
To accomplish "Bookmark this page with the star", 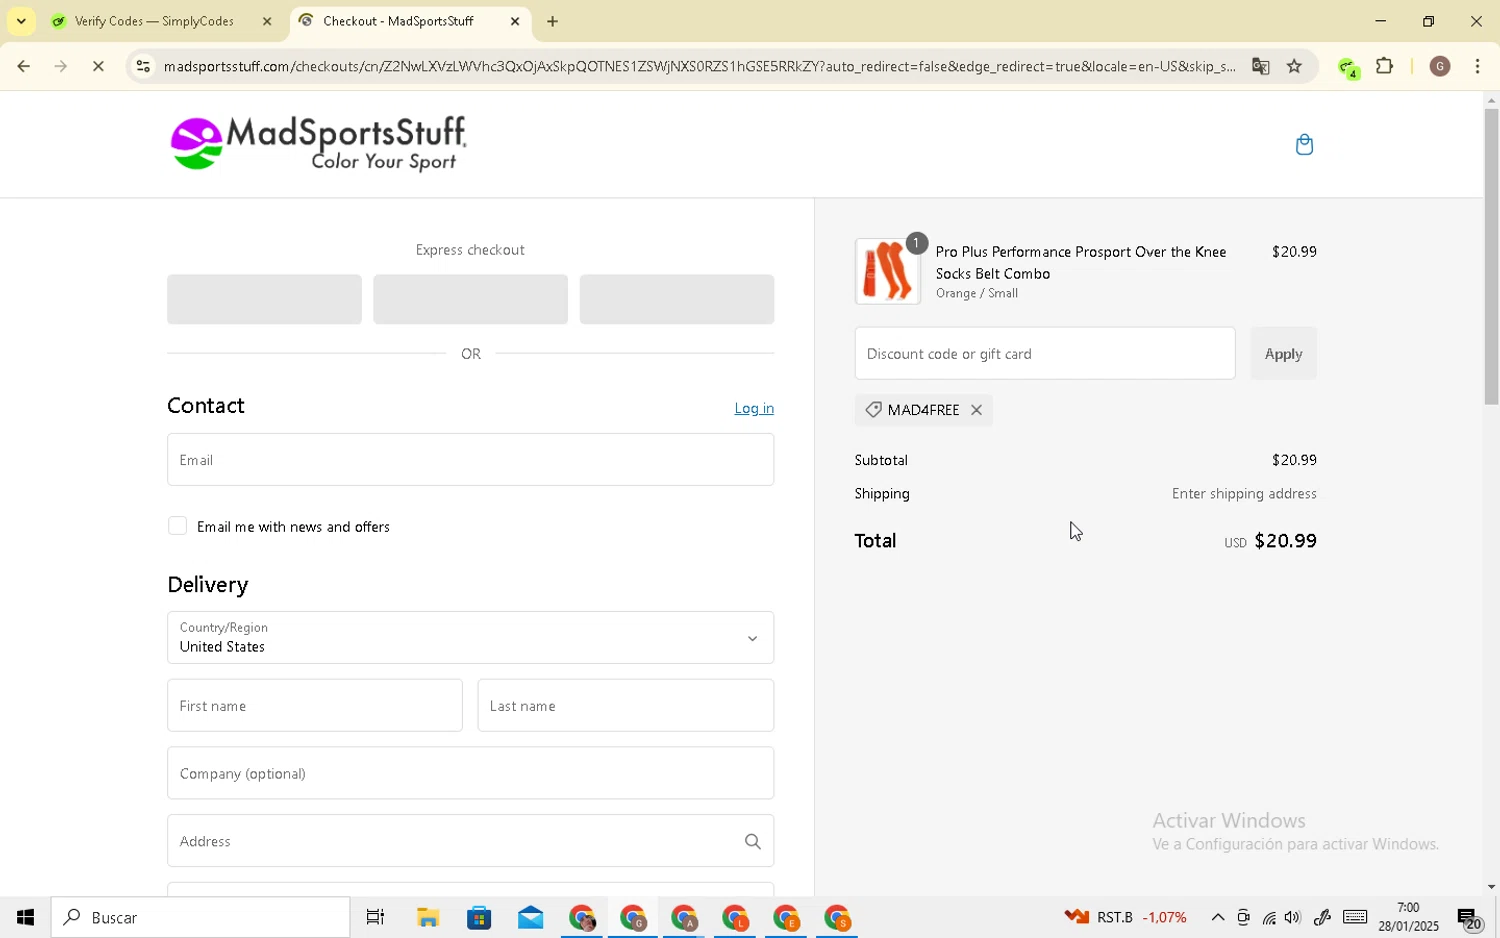I will click(1294, 67).
